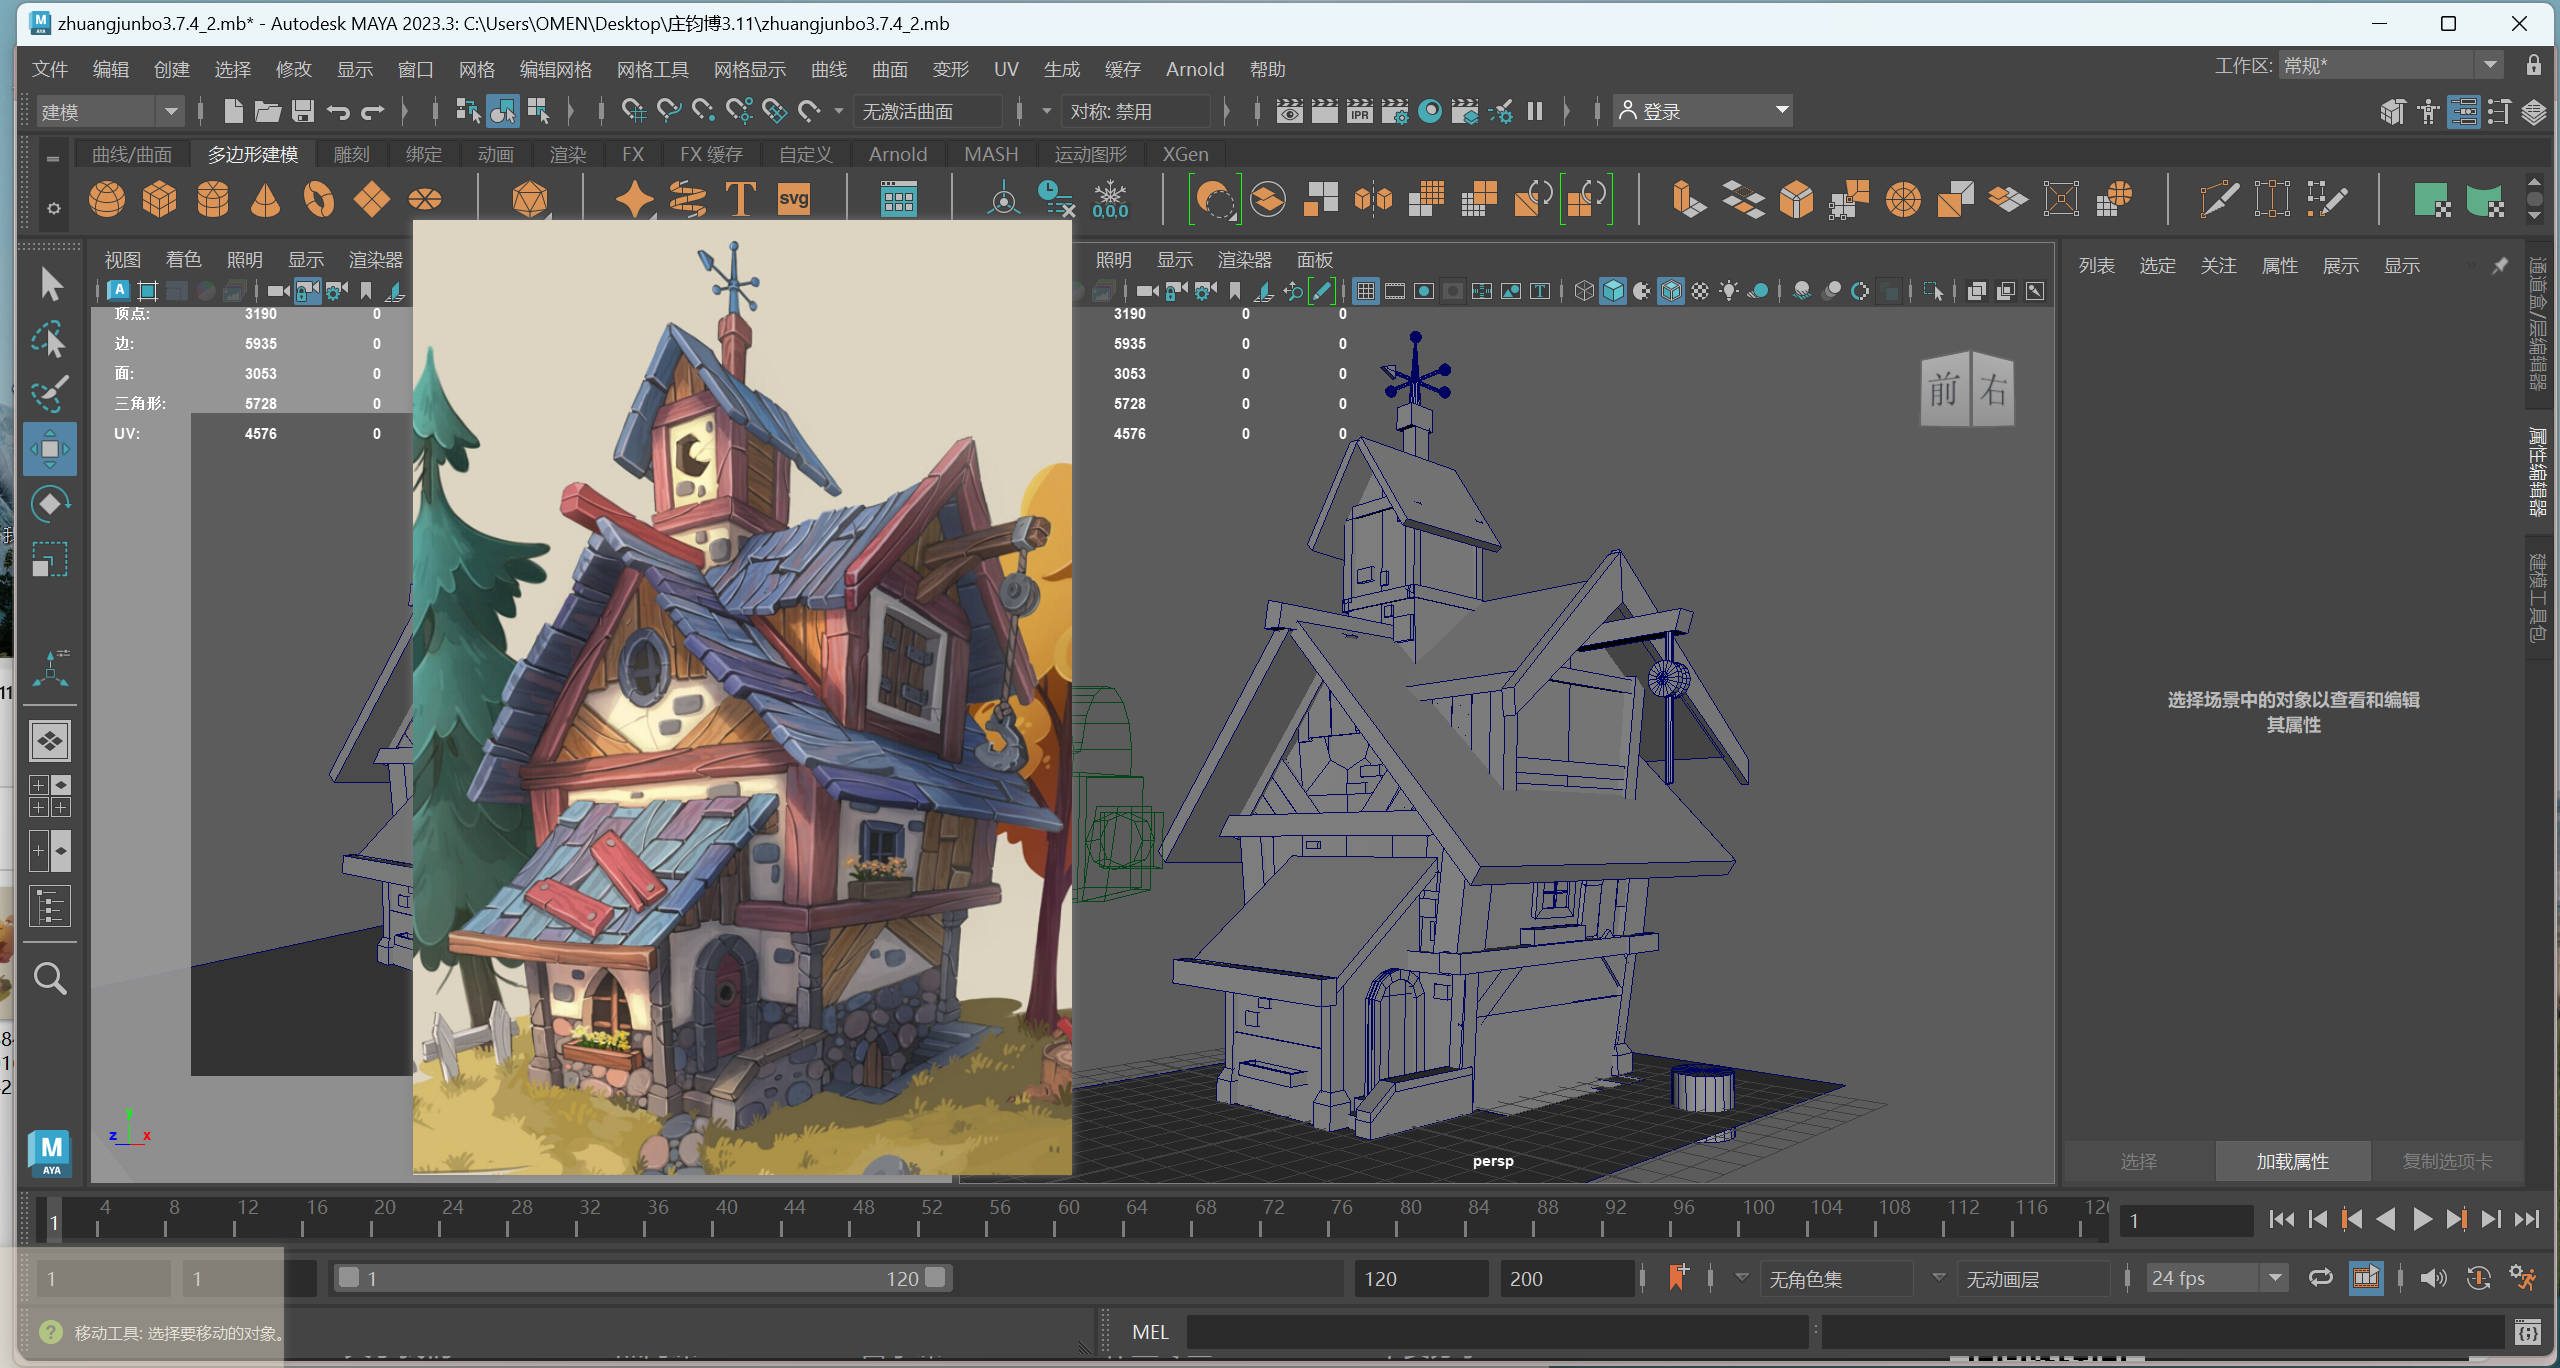Click the range slider bar showing 120

point(641,1278)
